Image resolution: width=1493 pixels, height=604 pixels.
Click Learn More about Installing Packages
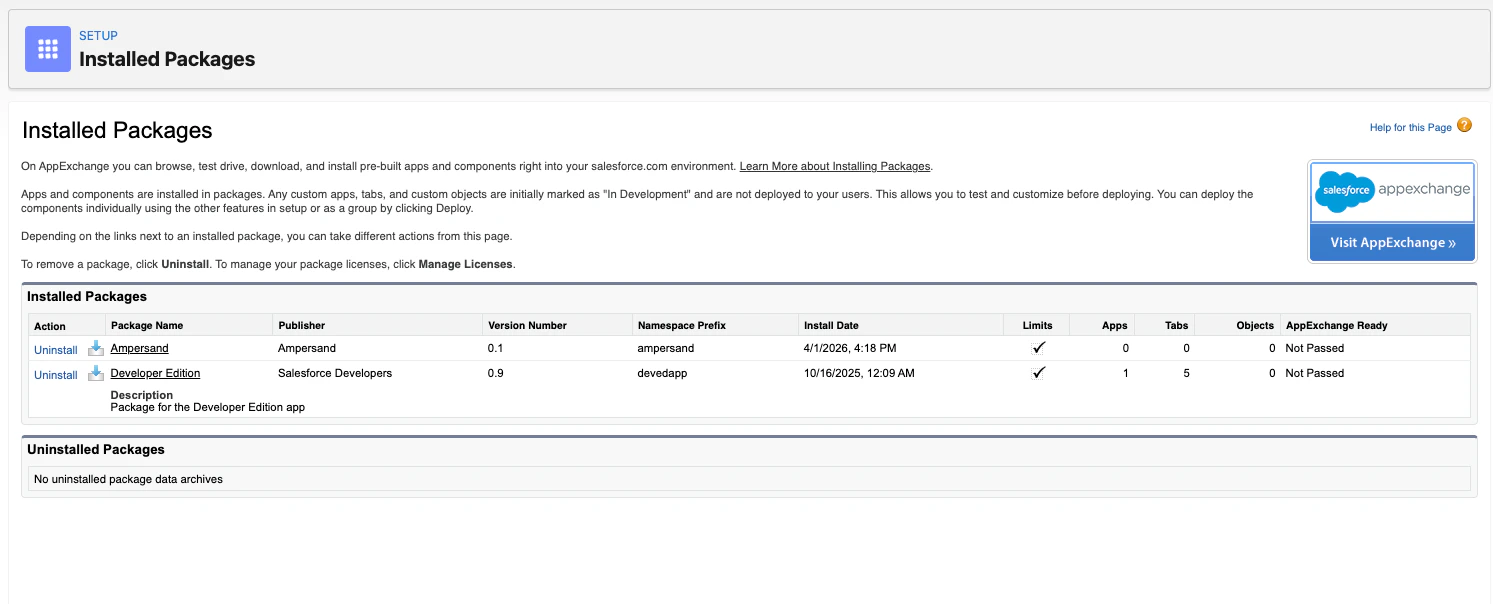point(835,166)
